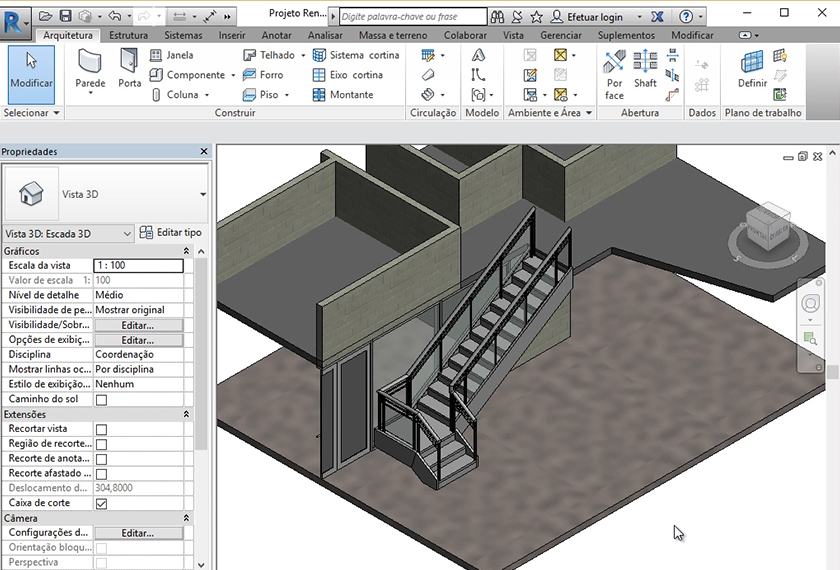Activate the Modificar selection tool
Viewport: 840px width, 570px height.
point(31,70)
